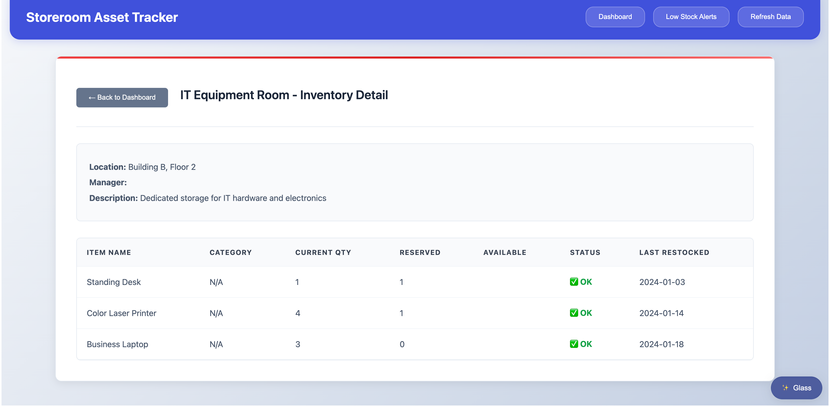Select the Category column header
This screenshot has height=406, width=829.
(230, 252)
